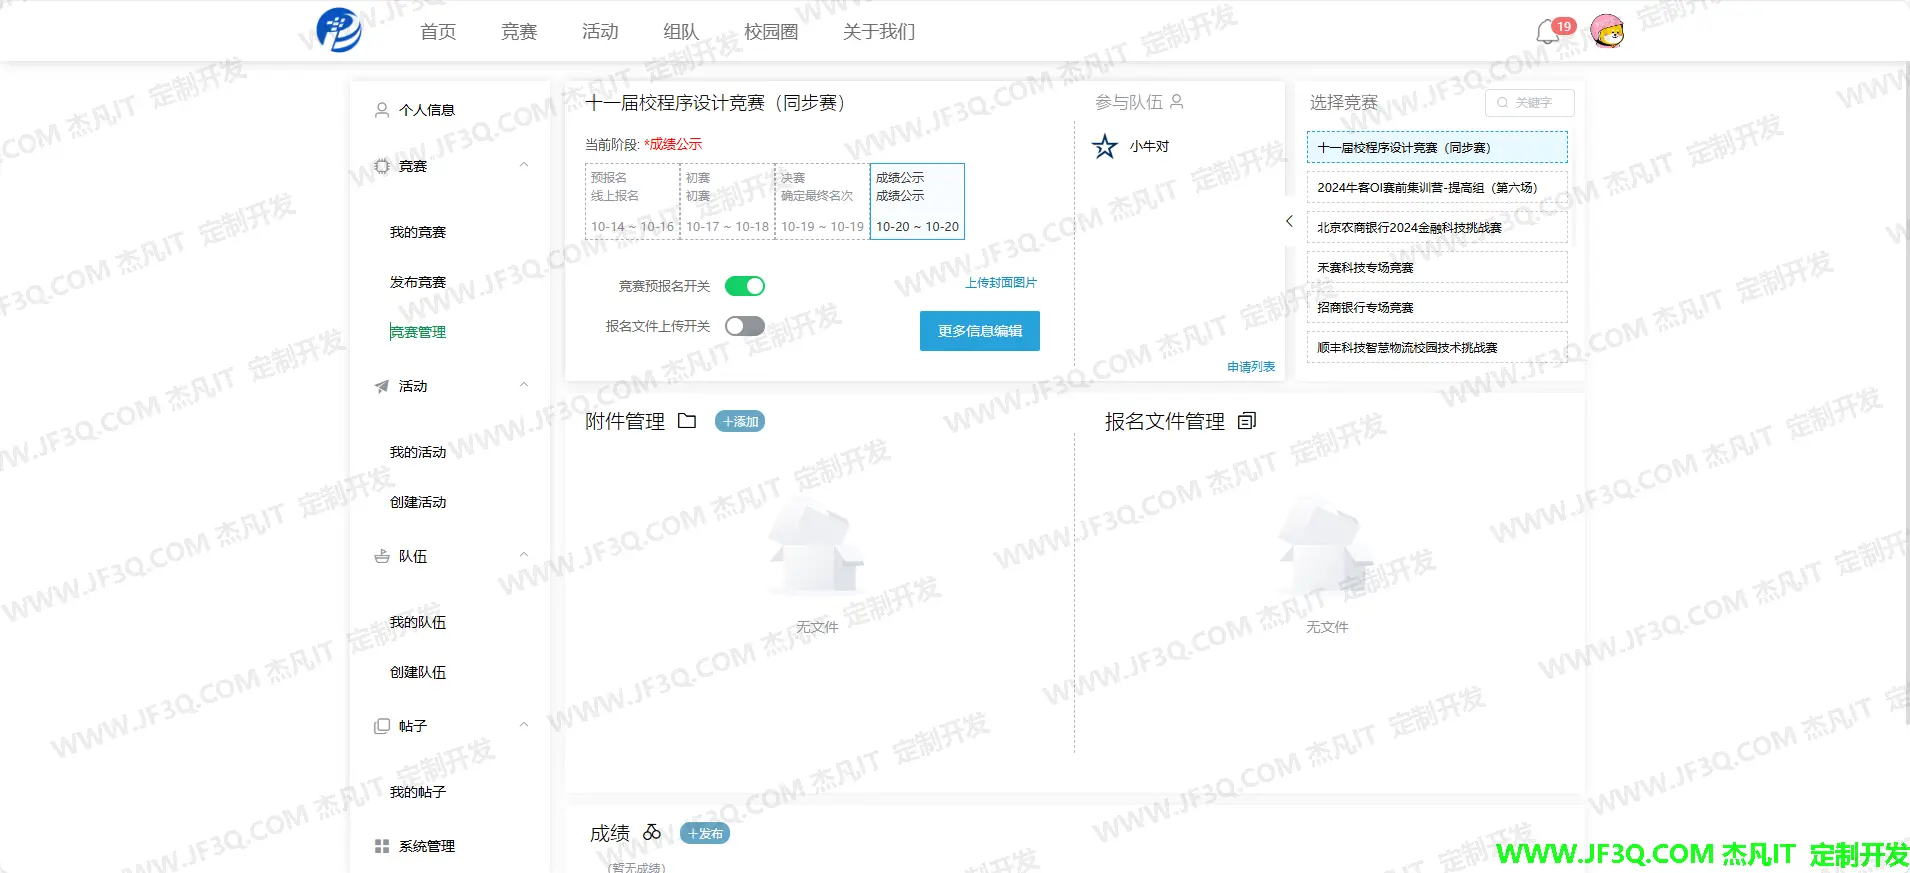Click the person icon beside 参与队伍
The image size is (1910, 873).
pyautogui.click(x=1177, y=102)
